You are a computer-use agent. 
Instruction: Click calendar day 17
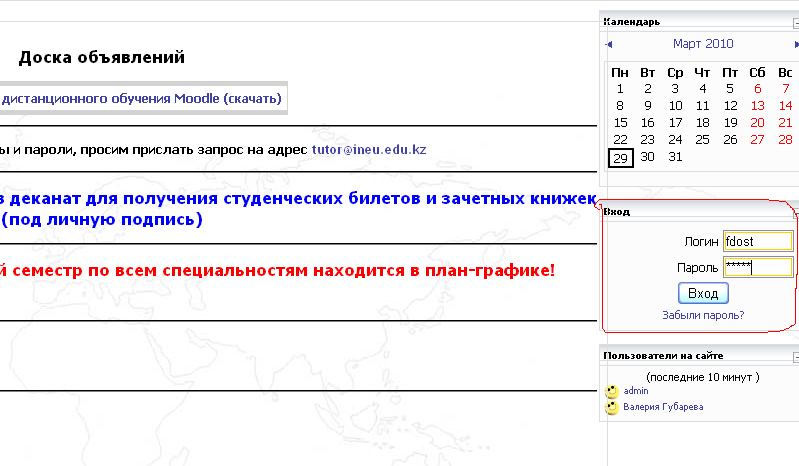click(x=675, y=123)
